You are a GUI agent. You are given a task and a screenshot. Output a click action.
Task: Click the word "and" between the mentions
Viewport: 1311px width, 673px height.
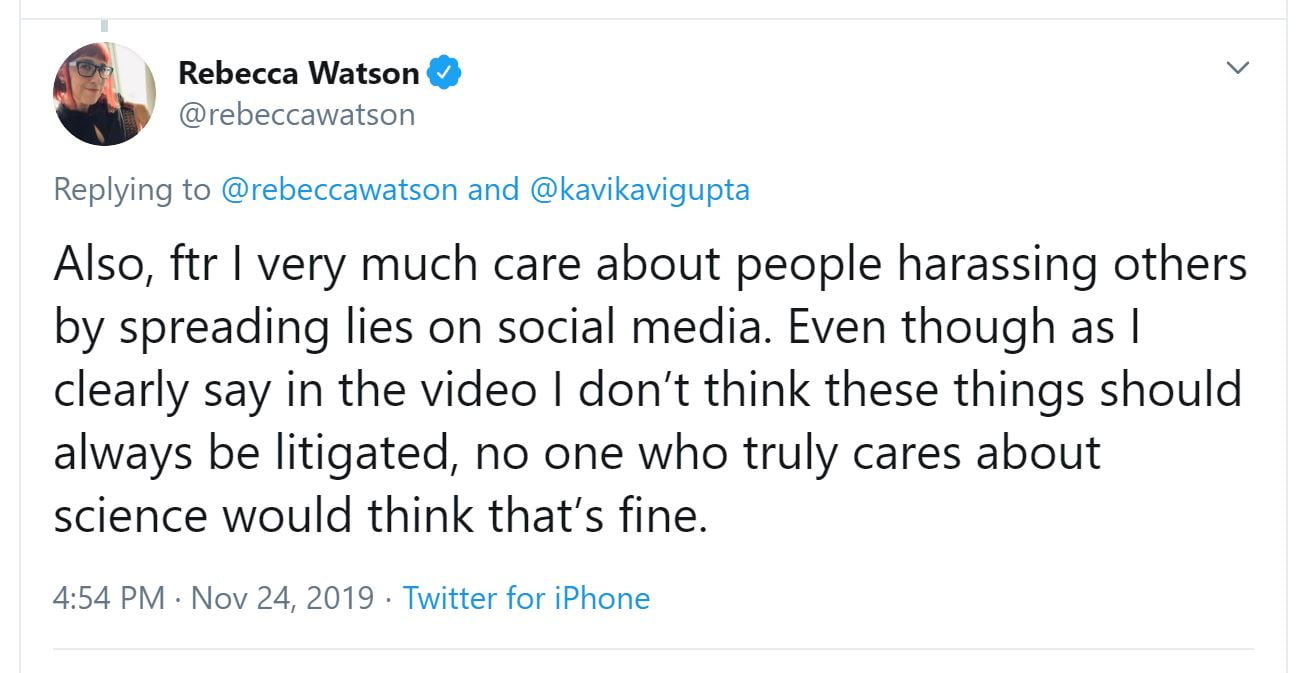(x=494, y=189)
